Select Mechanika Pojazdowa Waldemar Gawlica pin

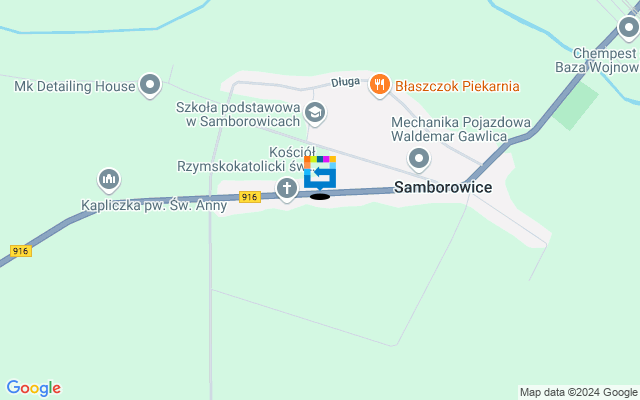(419, 159)
